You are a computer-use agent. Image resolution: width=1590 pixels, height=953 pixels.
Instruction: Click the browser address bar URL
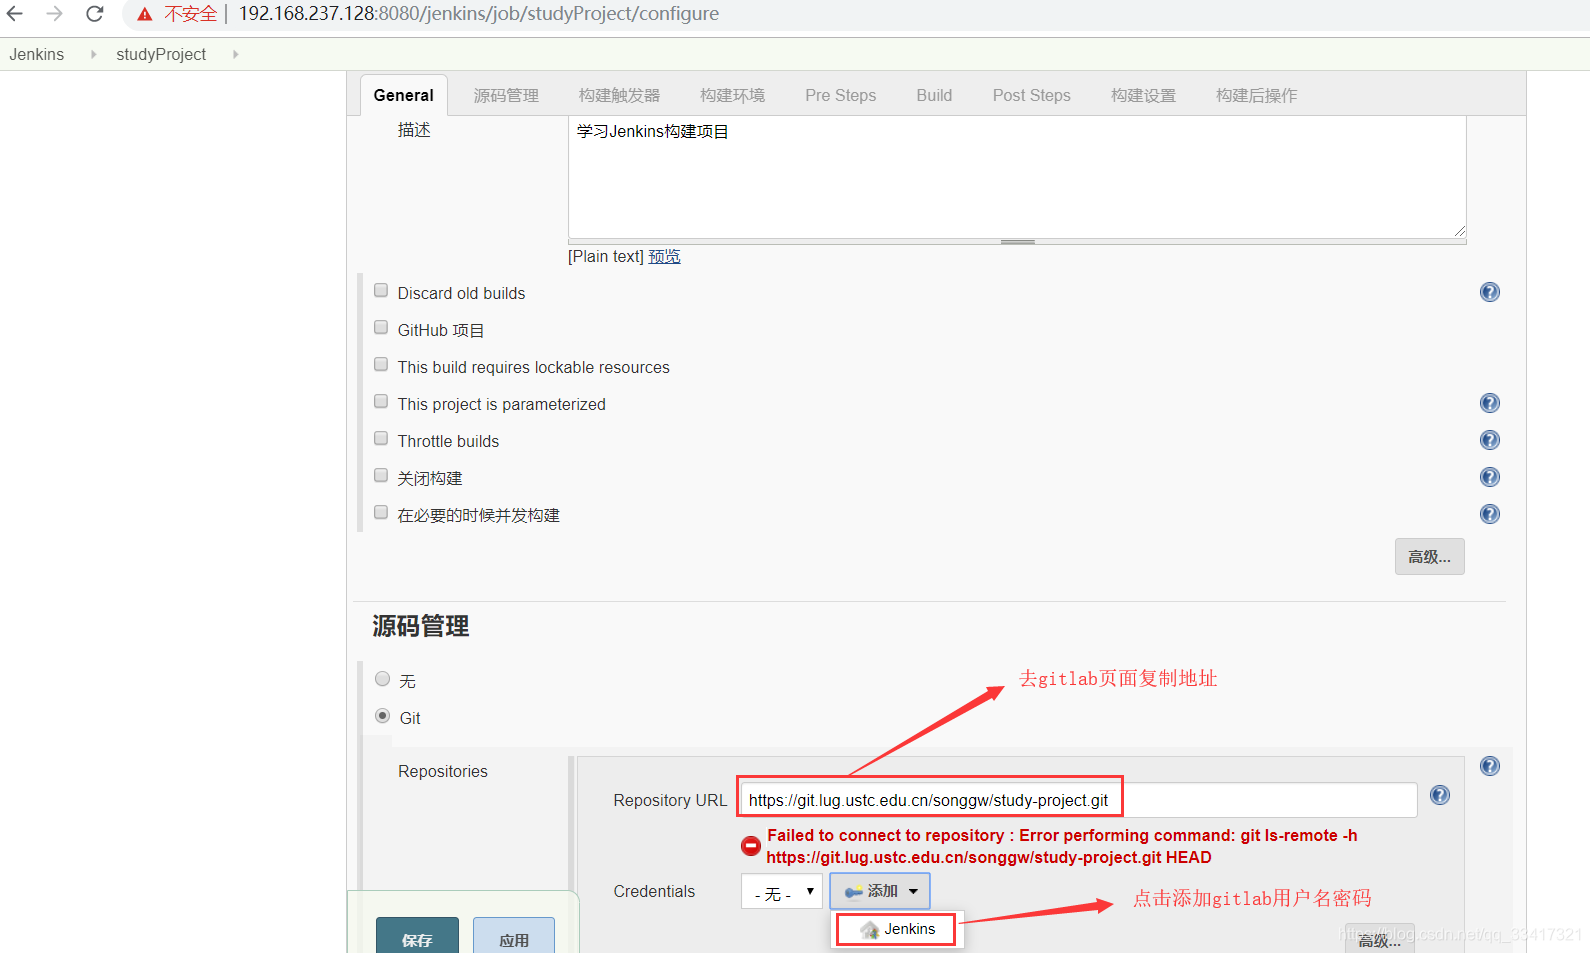click(479, 14)
